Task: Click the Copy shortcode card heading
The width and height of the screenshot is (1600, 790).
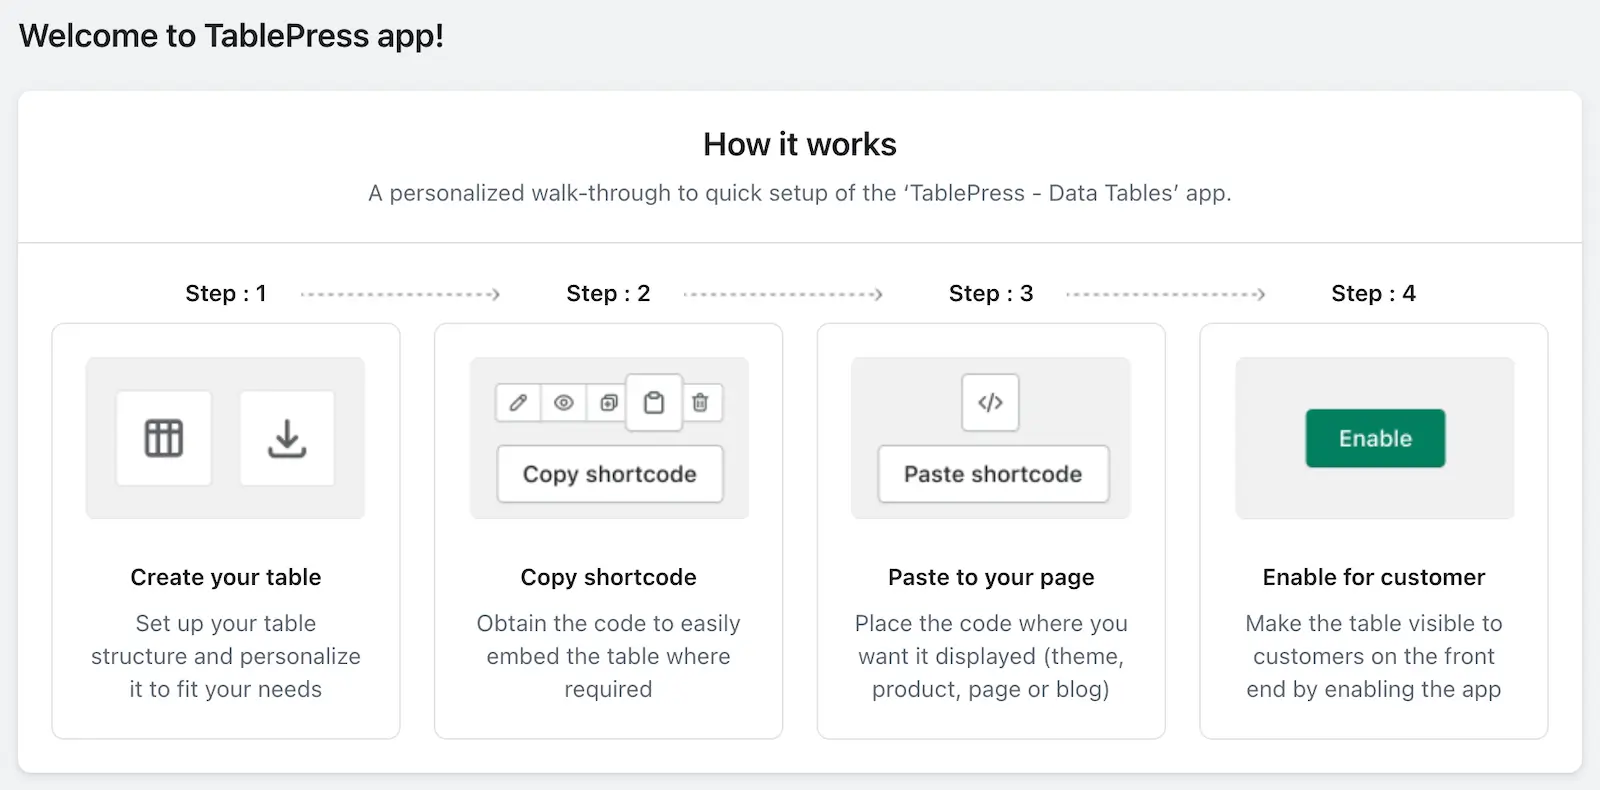Action: tap(608, 577)
